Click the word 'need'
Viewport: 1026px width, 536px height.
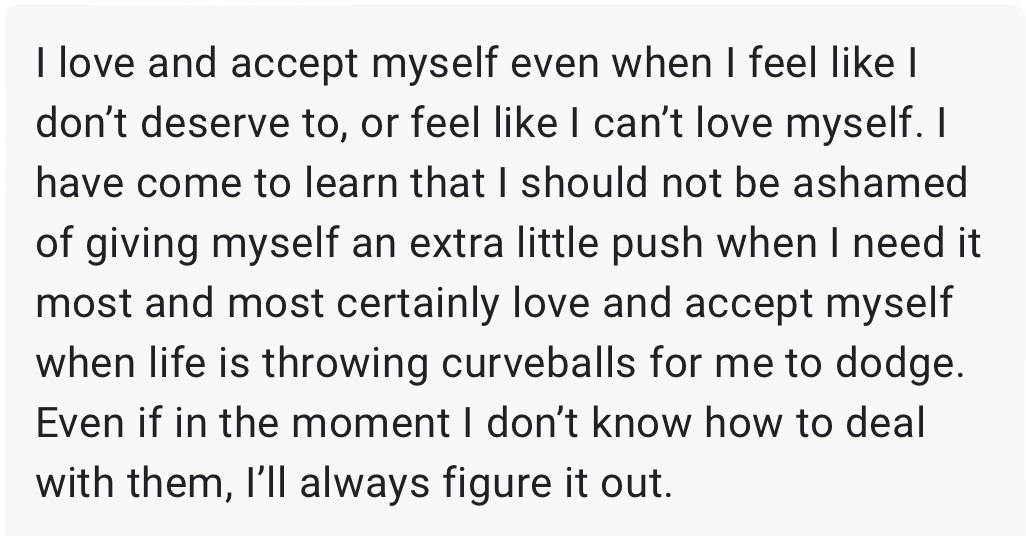click(900, 243)
